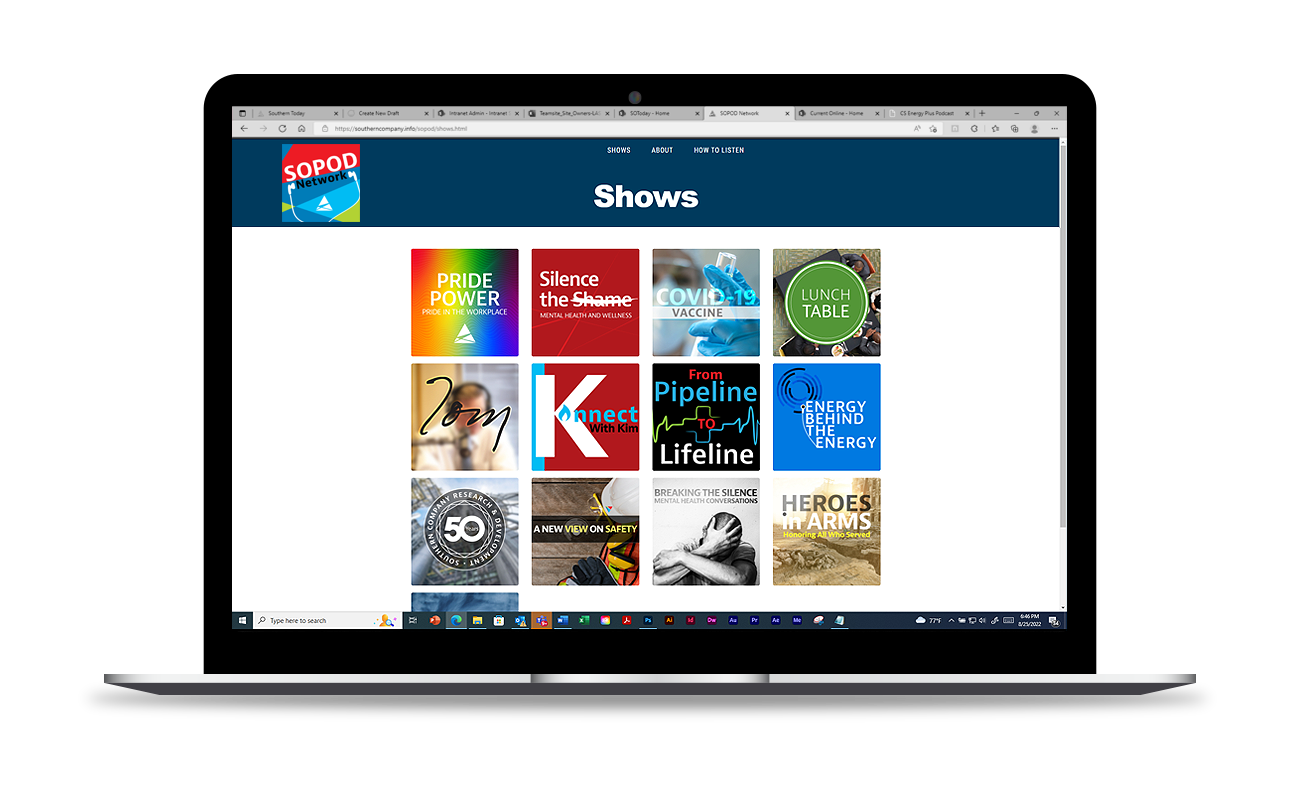Open the clock showing 6:46 PM
1300x800 pixels.
pos(1029,621)
